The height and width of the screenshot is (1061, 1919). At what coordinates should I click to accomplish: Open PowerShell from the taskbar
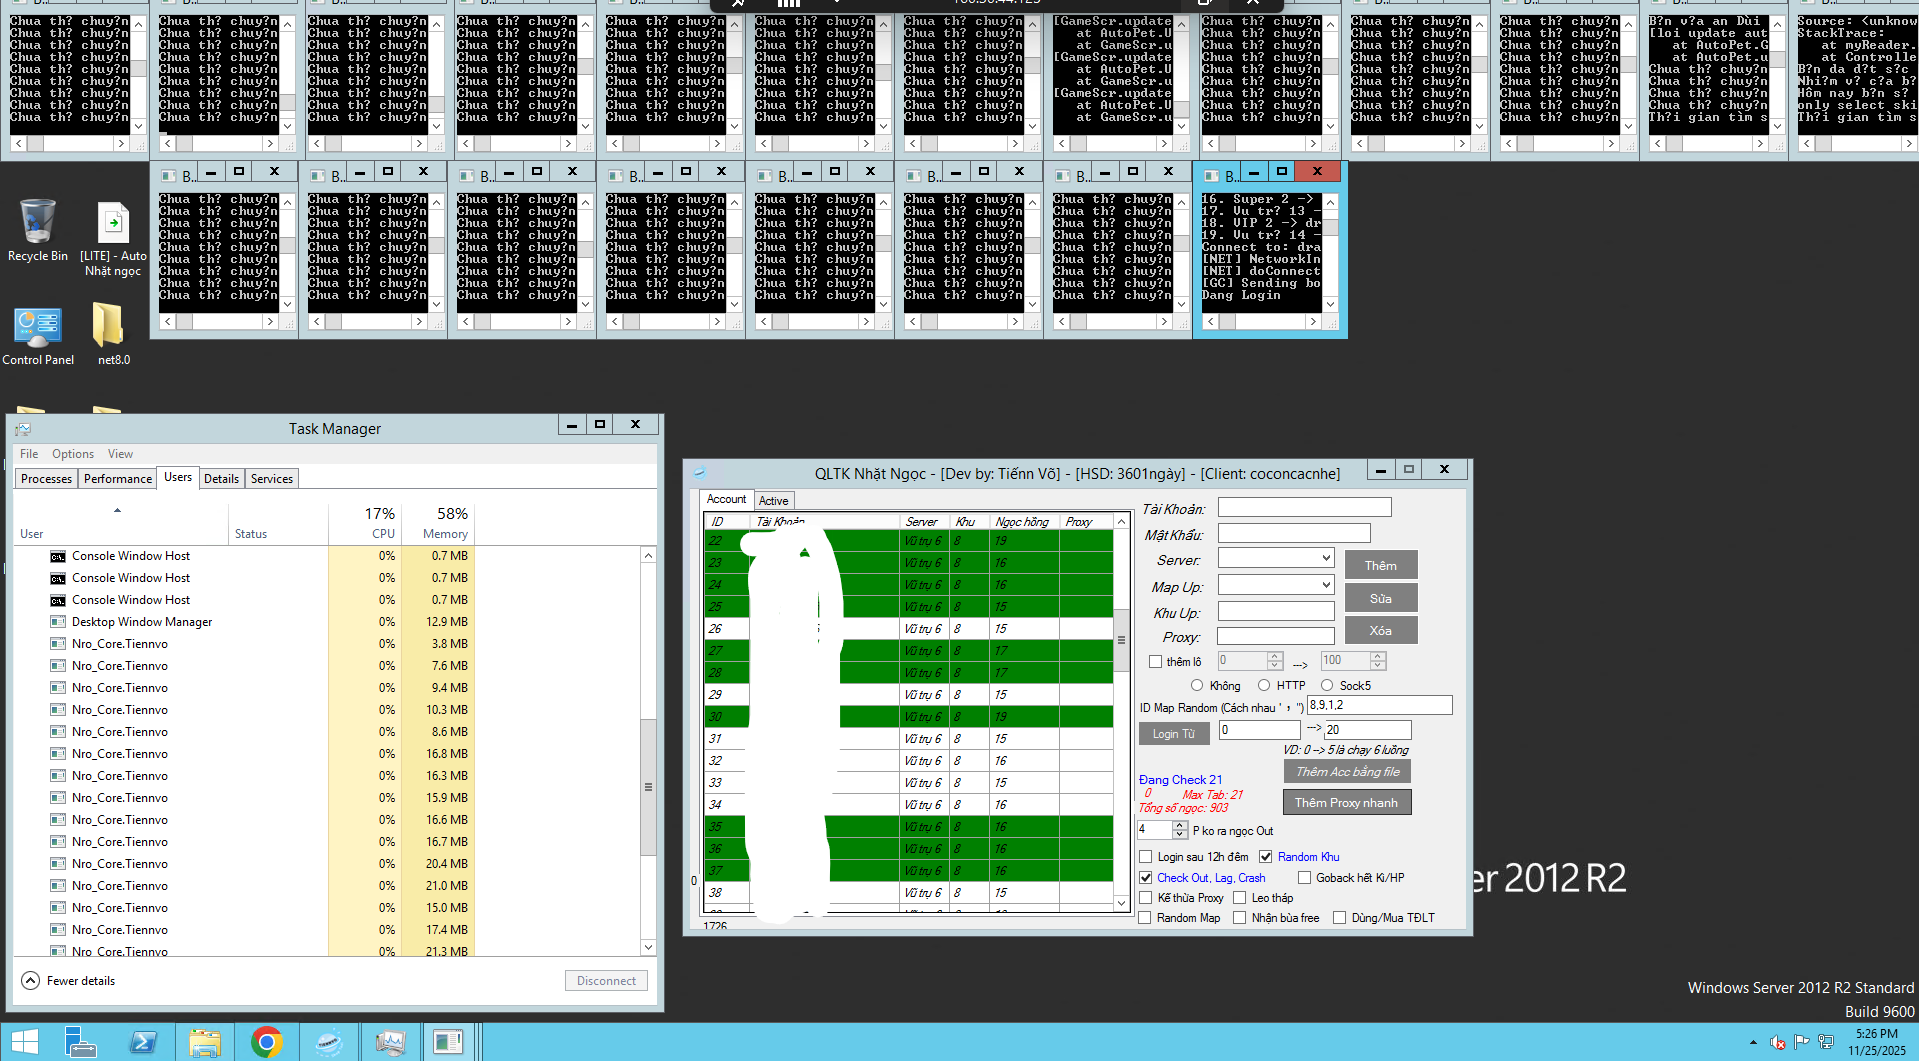pyautogui.click(x=143, y=1042)
